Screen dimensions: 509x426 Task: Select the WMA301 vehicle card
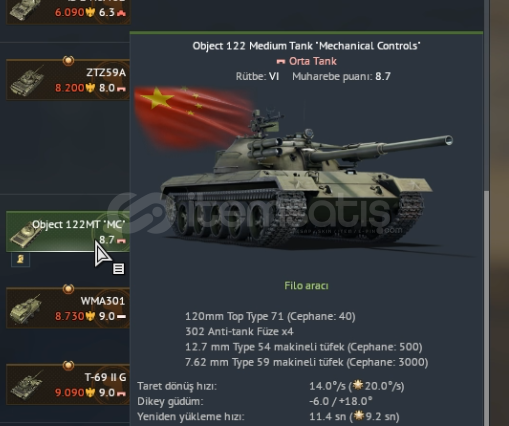(x=68, y=308)
